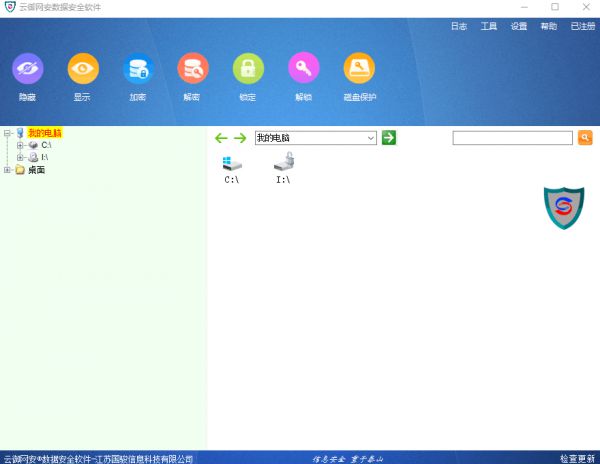Expand the 桌面 tree node
The width and height of the screenshot is (600, 464).
pos(7,170)
